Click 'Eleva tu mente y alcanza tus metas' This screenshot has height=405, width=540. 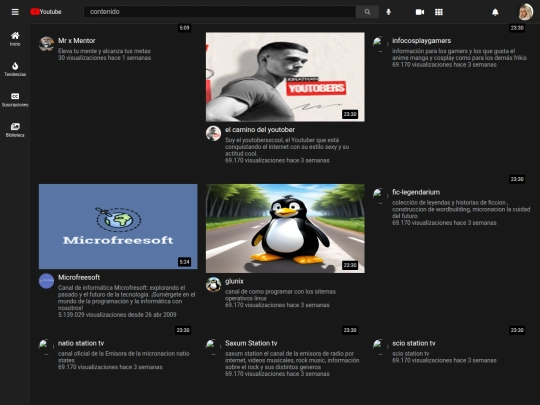104,51
